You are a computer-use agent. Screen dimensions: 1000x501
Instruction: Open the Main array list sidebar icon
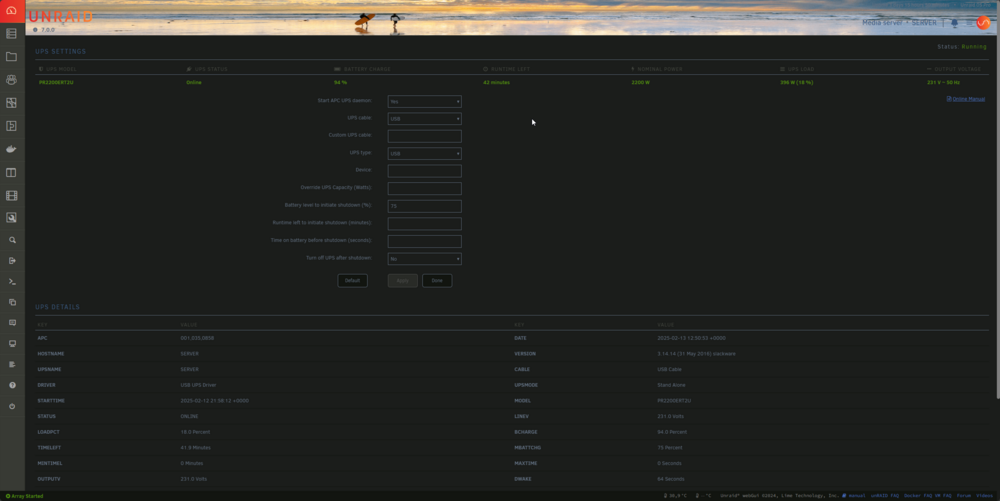[11, 33]
